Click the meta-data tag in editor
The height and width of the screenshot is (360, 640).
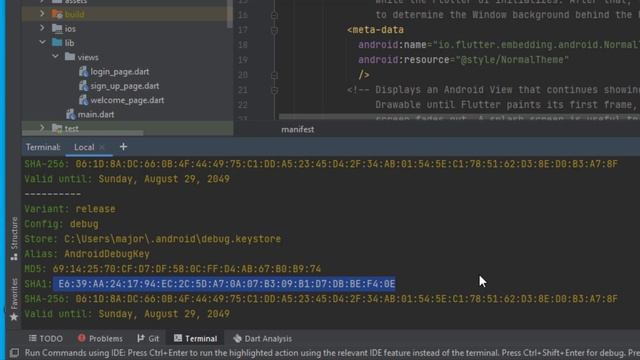376,30
